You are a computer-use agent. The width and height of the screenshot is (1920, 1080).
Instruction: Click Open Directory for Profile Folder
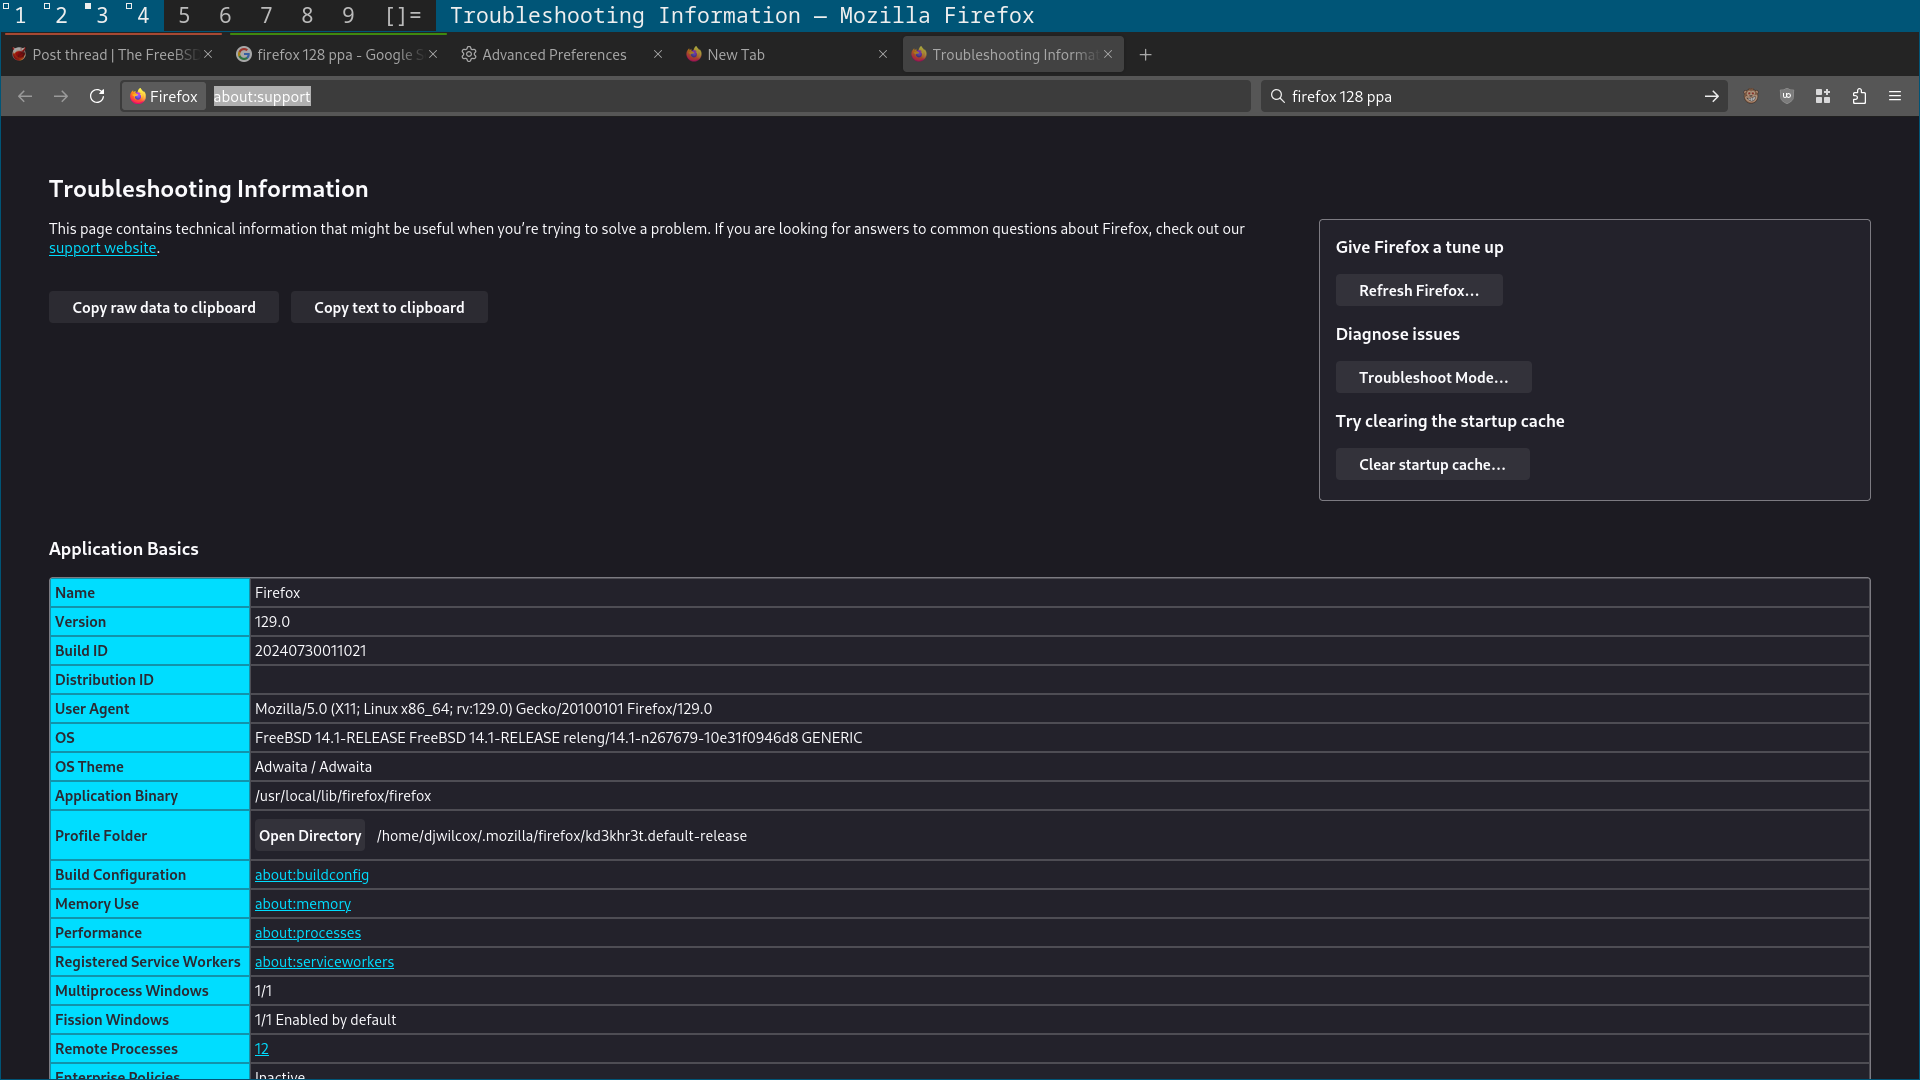point(310,836)
